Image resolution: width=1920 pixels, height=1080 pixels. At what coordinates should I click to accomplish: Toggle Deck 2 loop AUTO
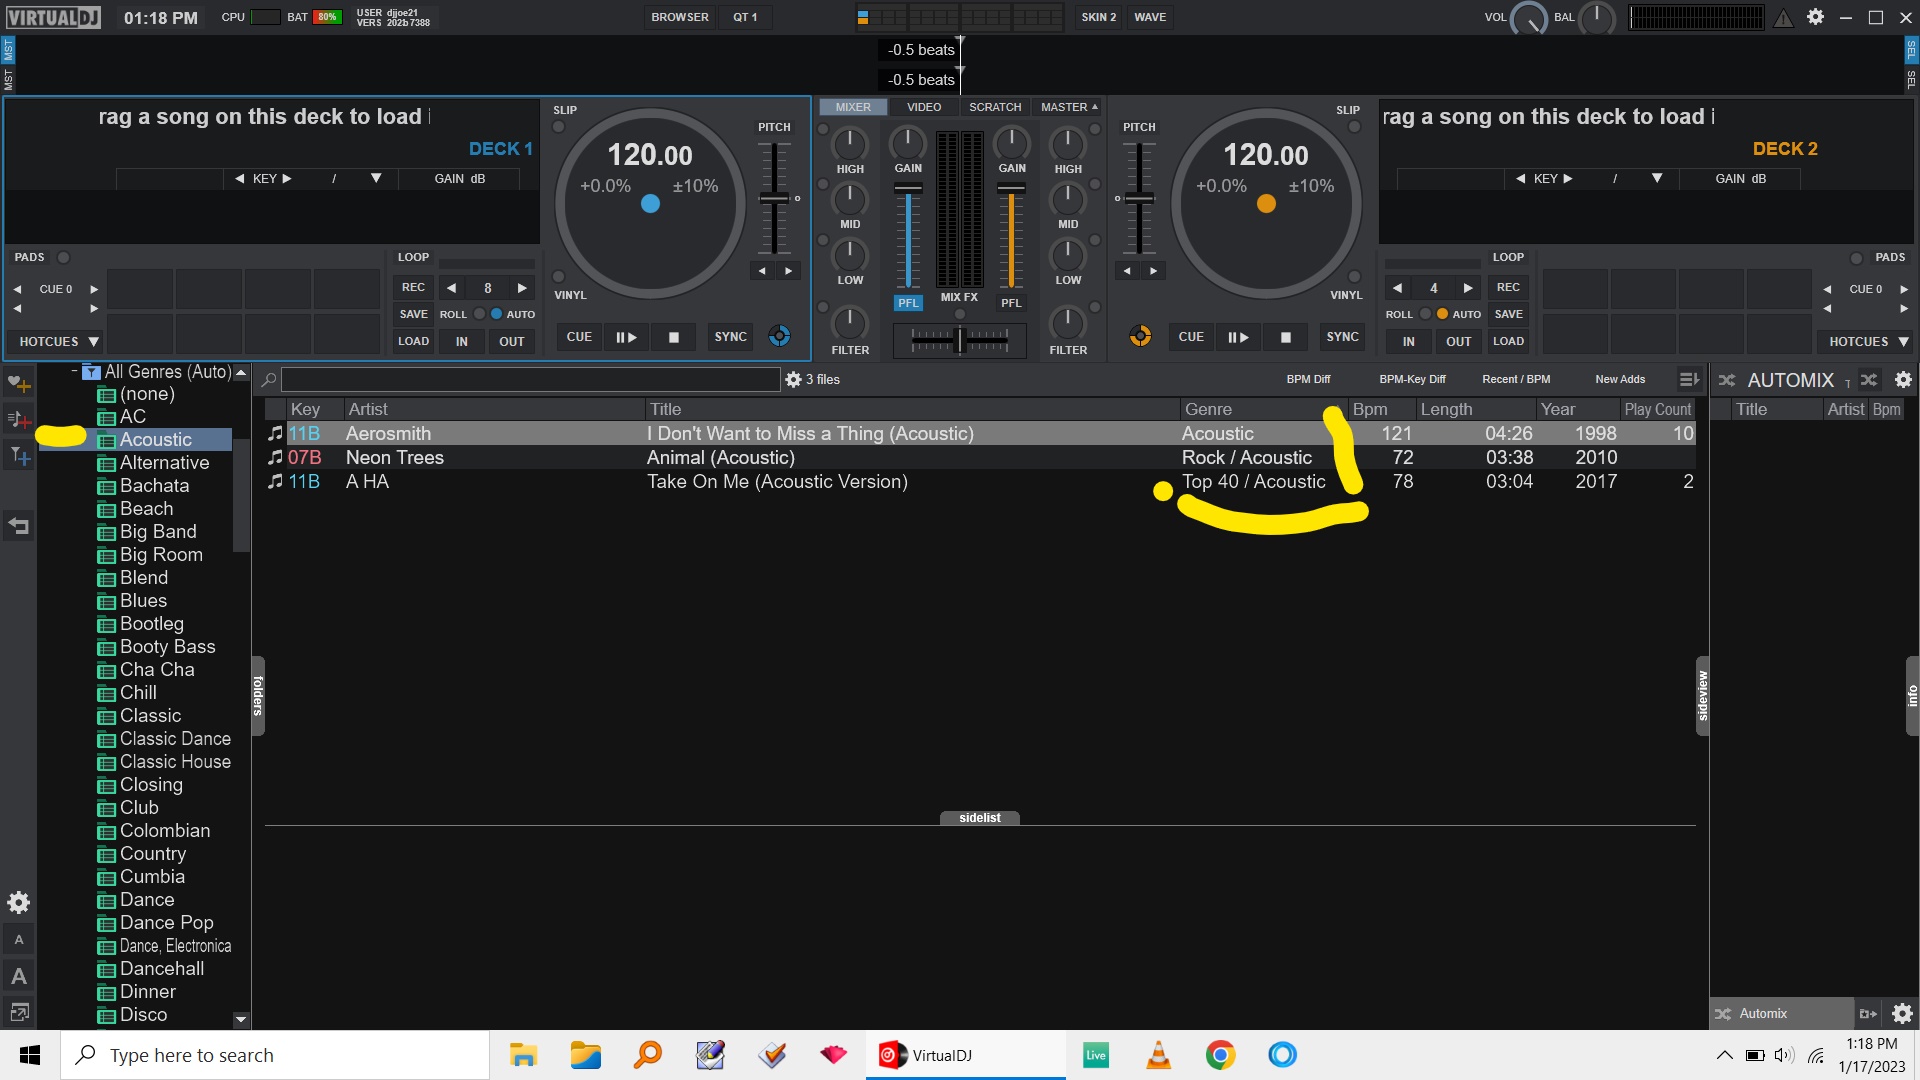click(x=1442, y=314)
